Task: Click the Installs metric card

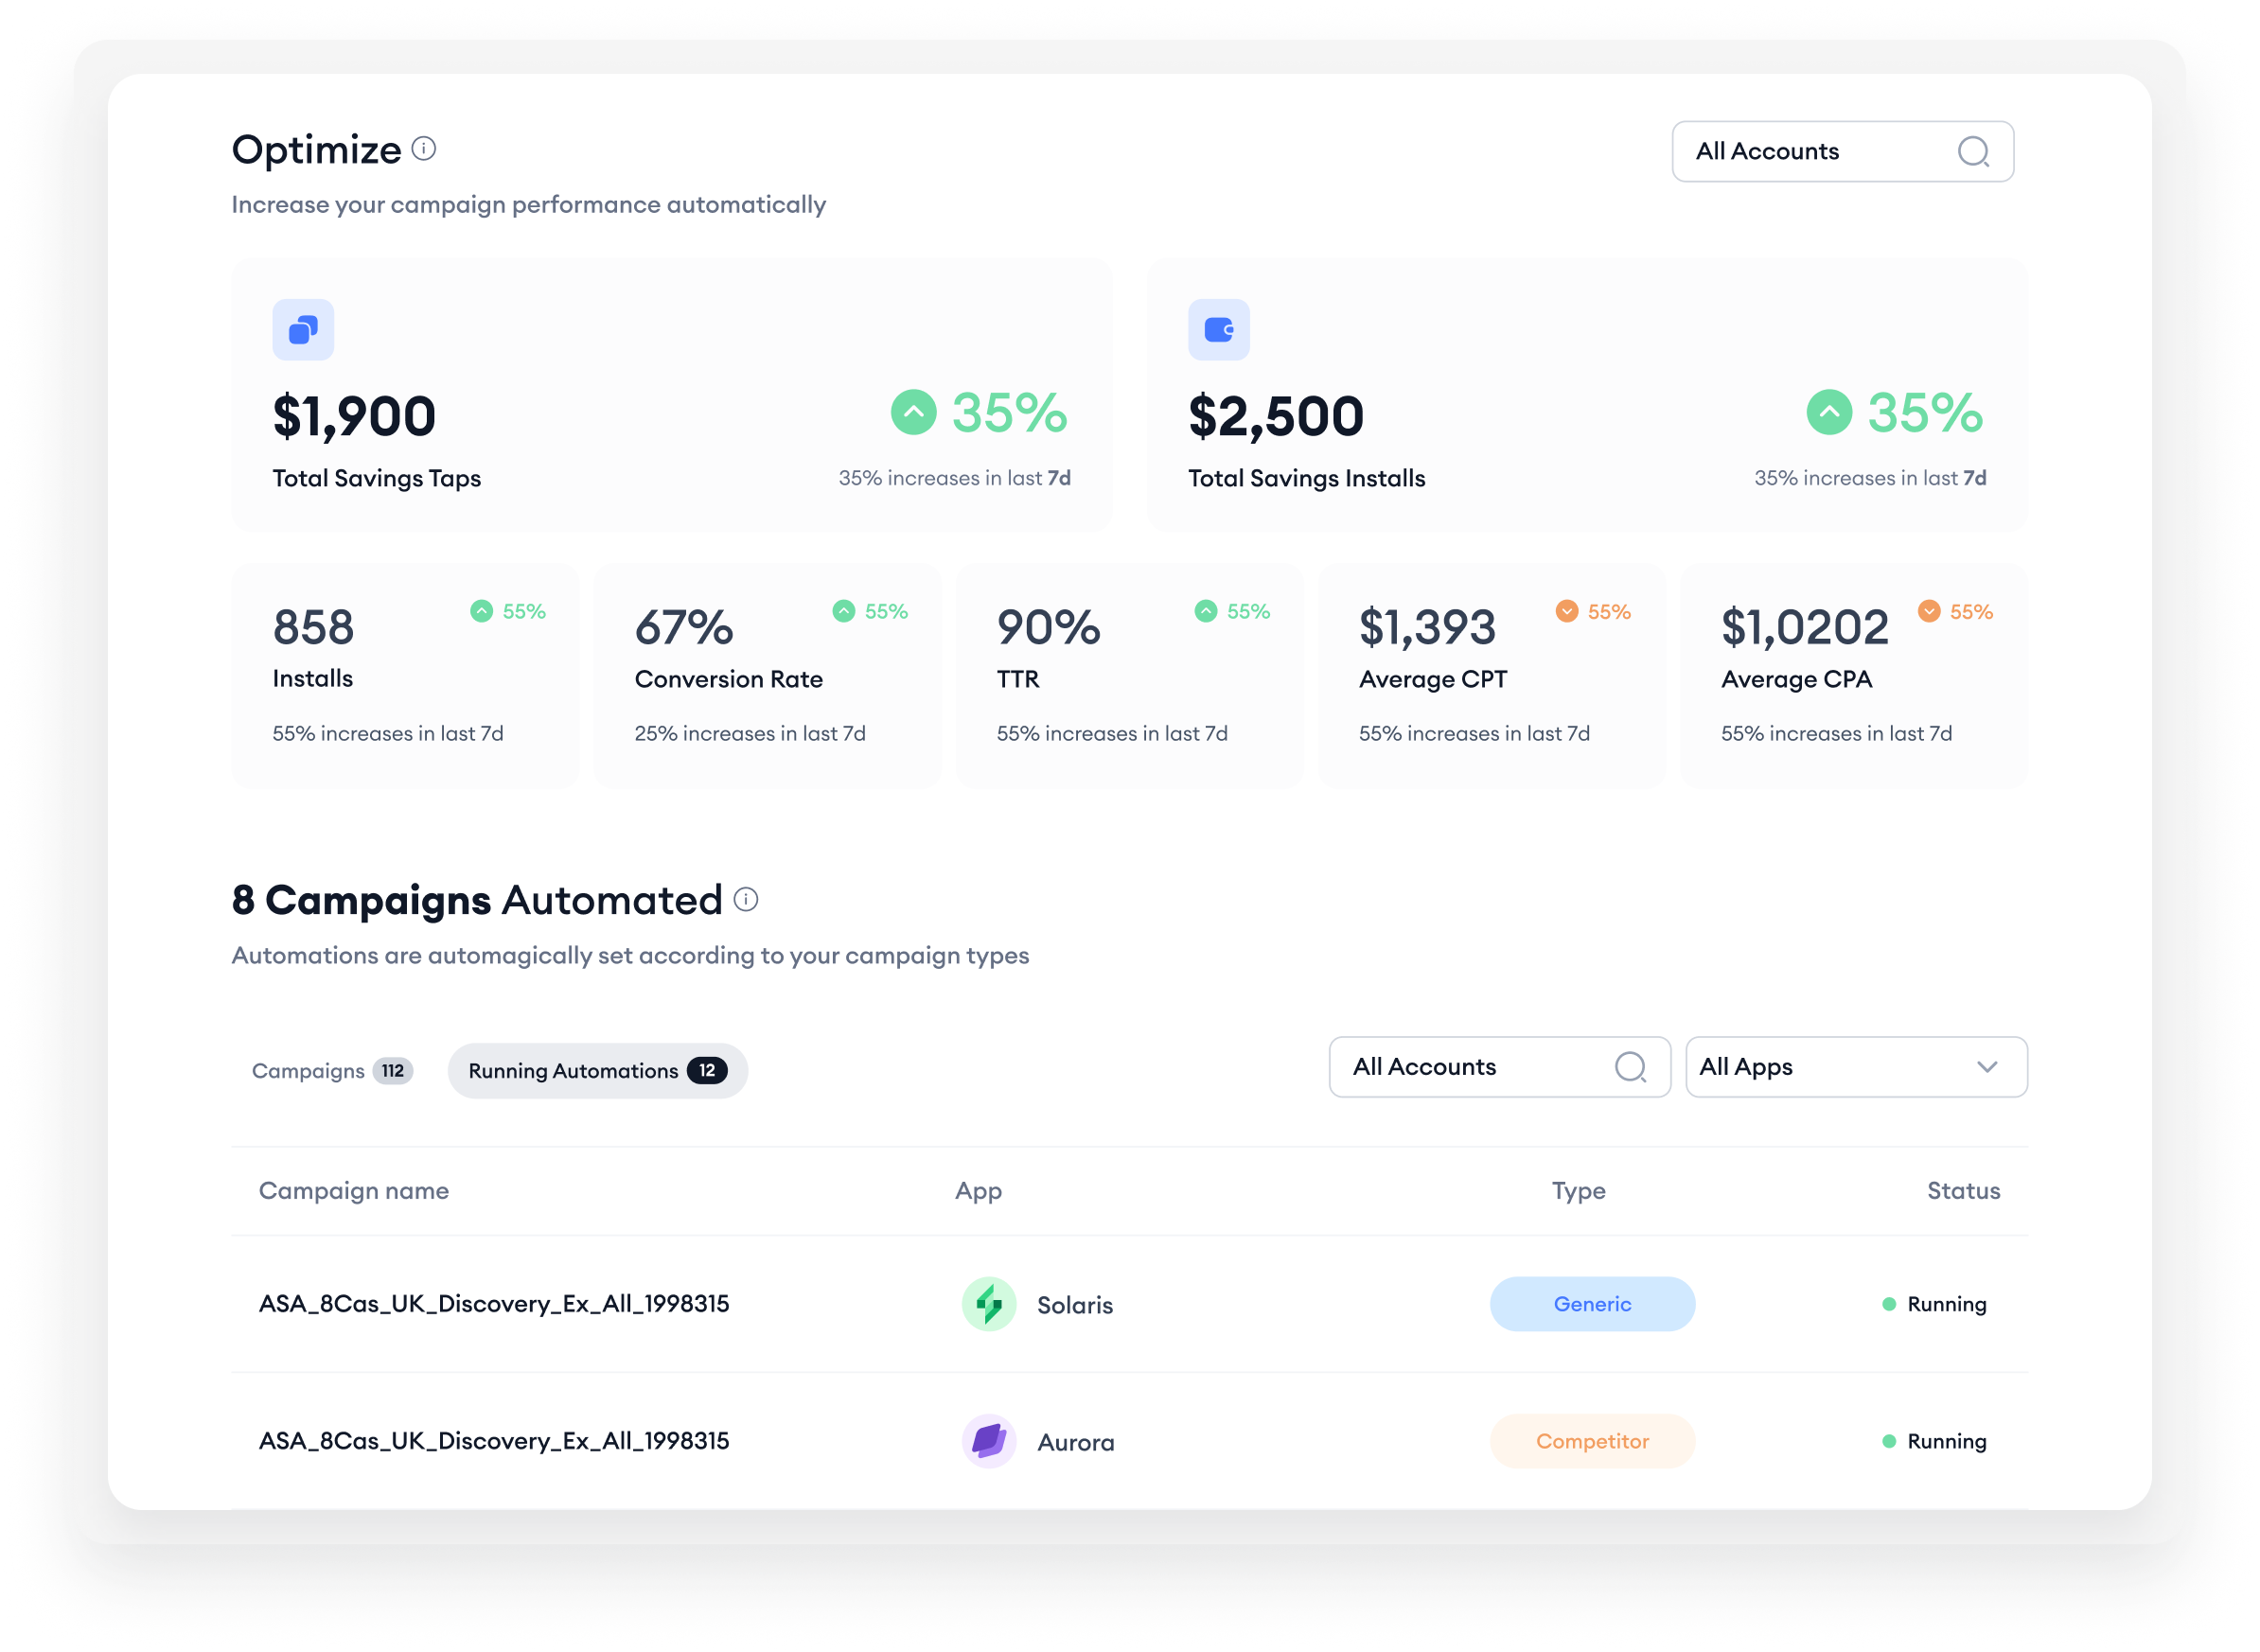Action: tap(405, 676)
